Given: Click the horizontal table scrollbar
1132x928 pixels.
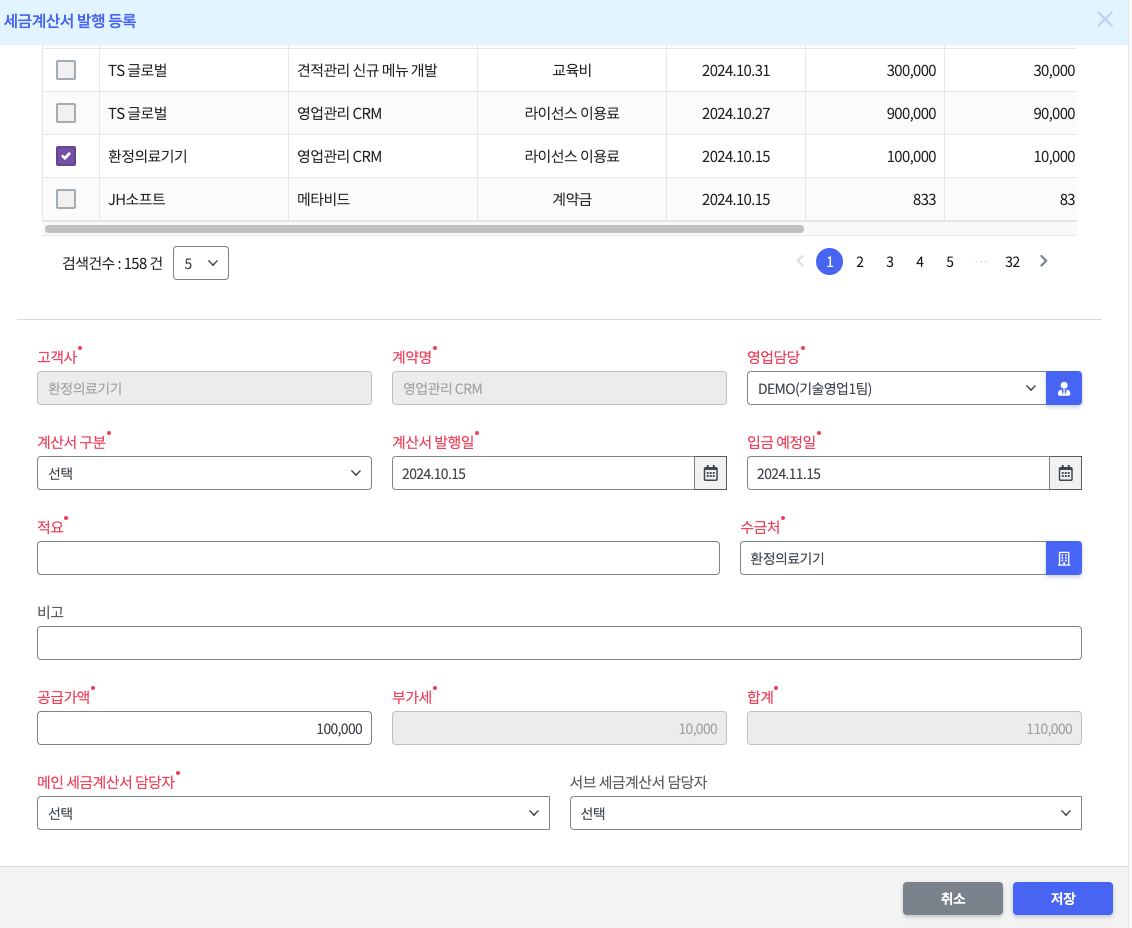Looking at the screenshot, I should pos(424,229).
